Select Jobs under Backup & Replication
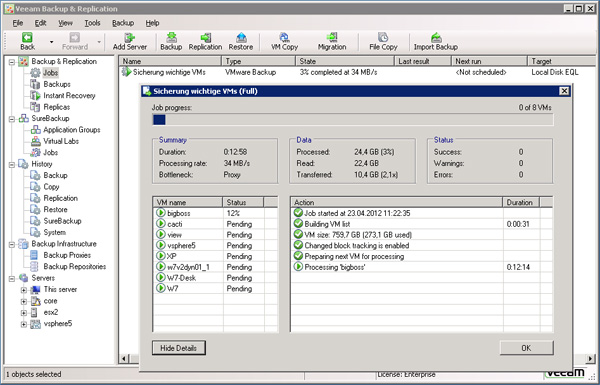Screen dimensions: 600x385 50,73
